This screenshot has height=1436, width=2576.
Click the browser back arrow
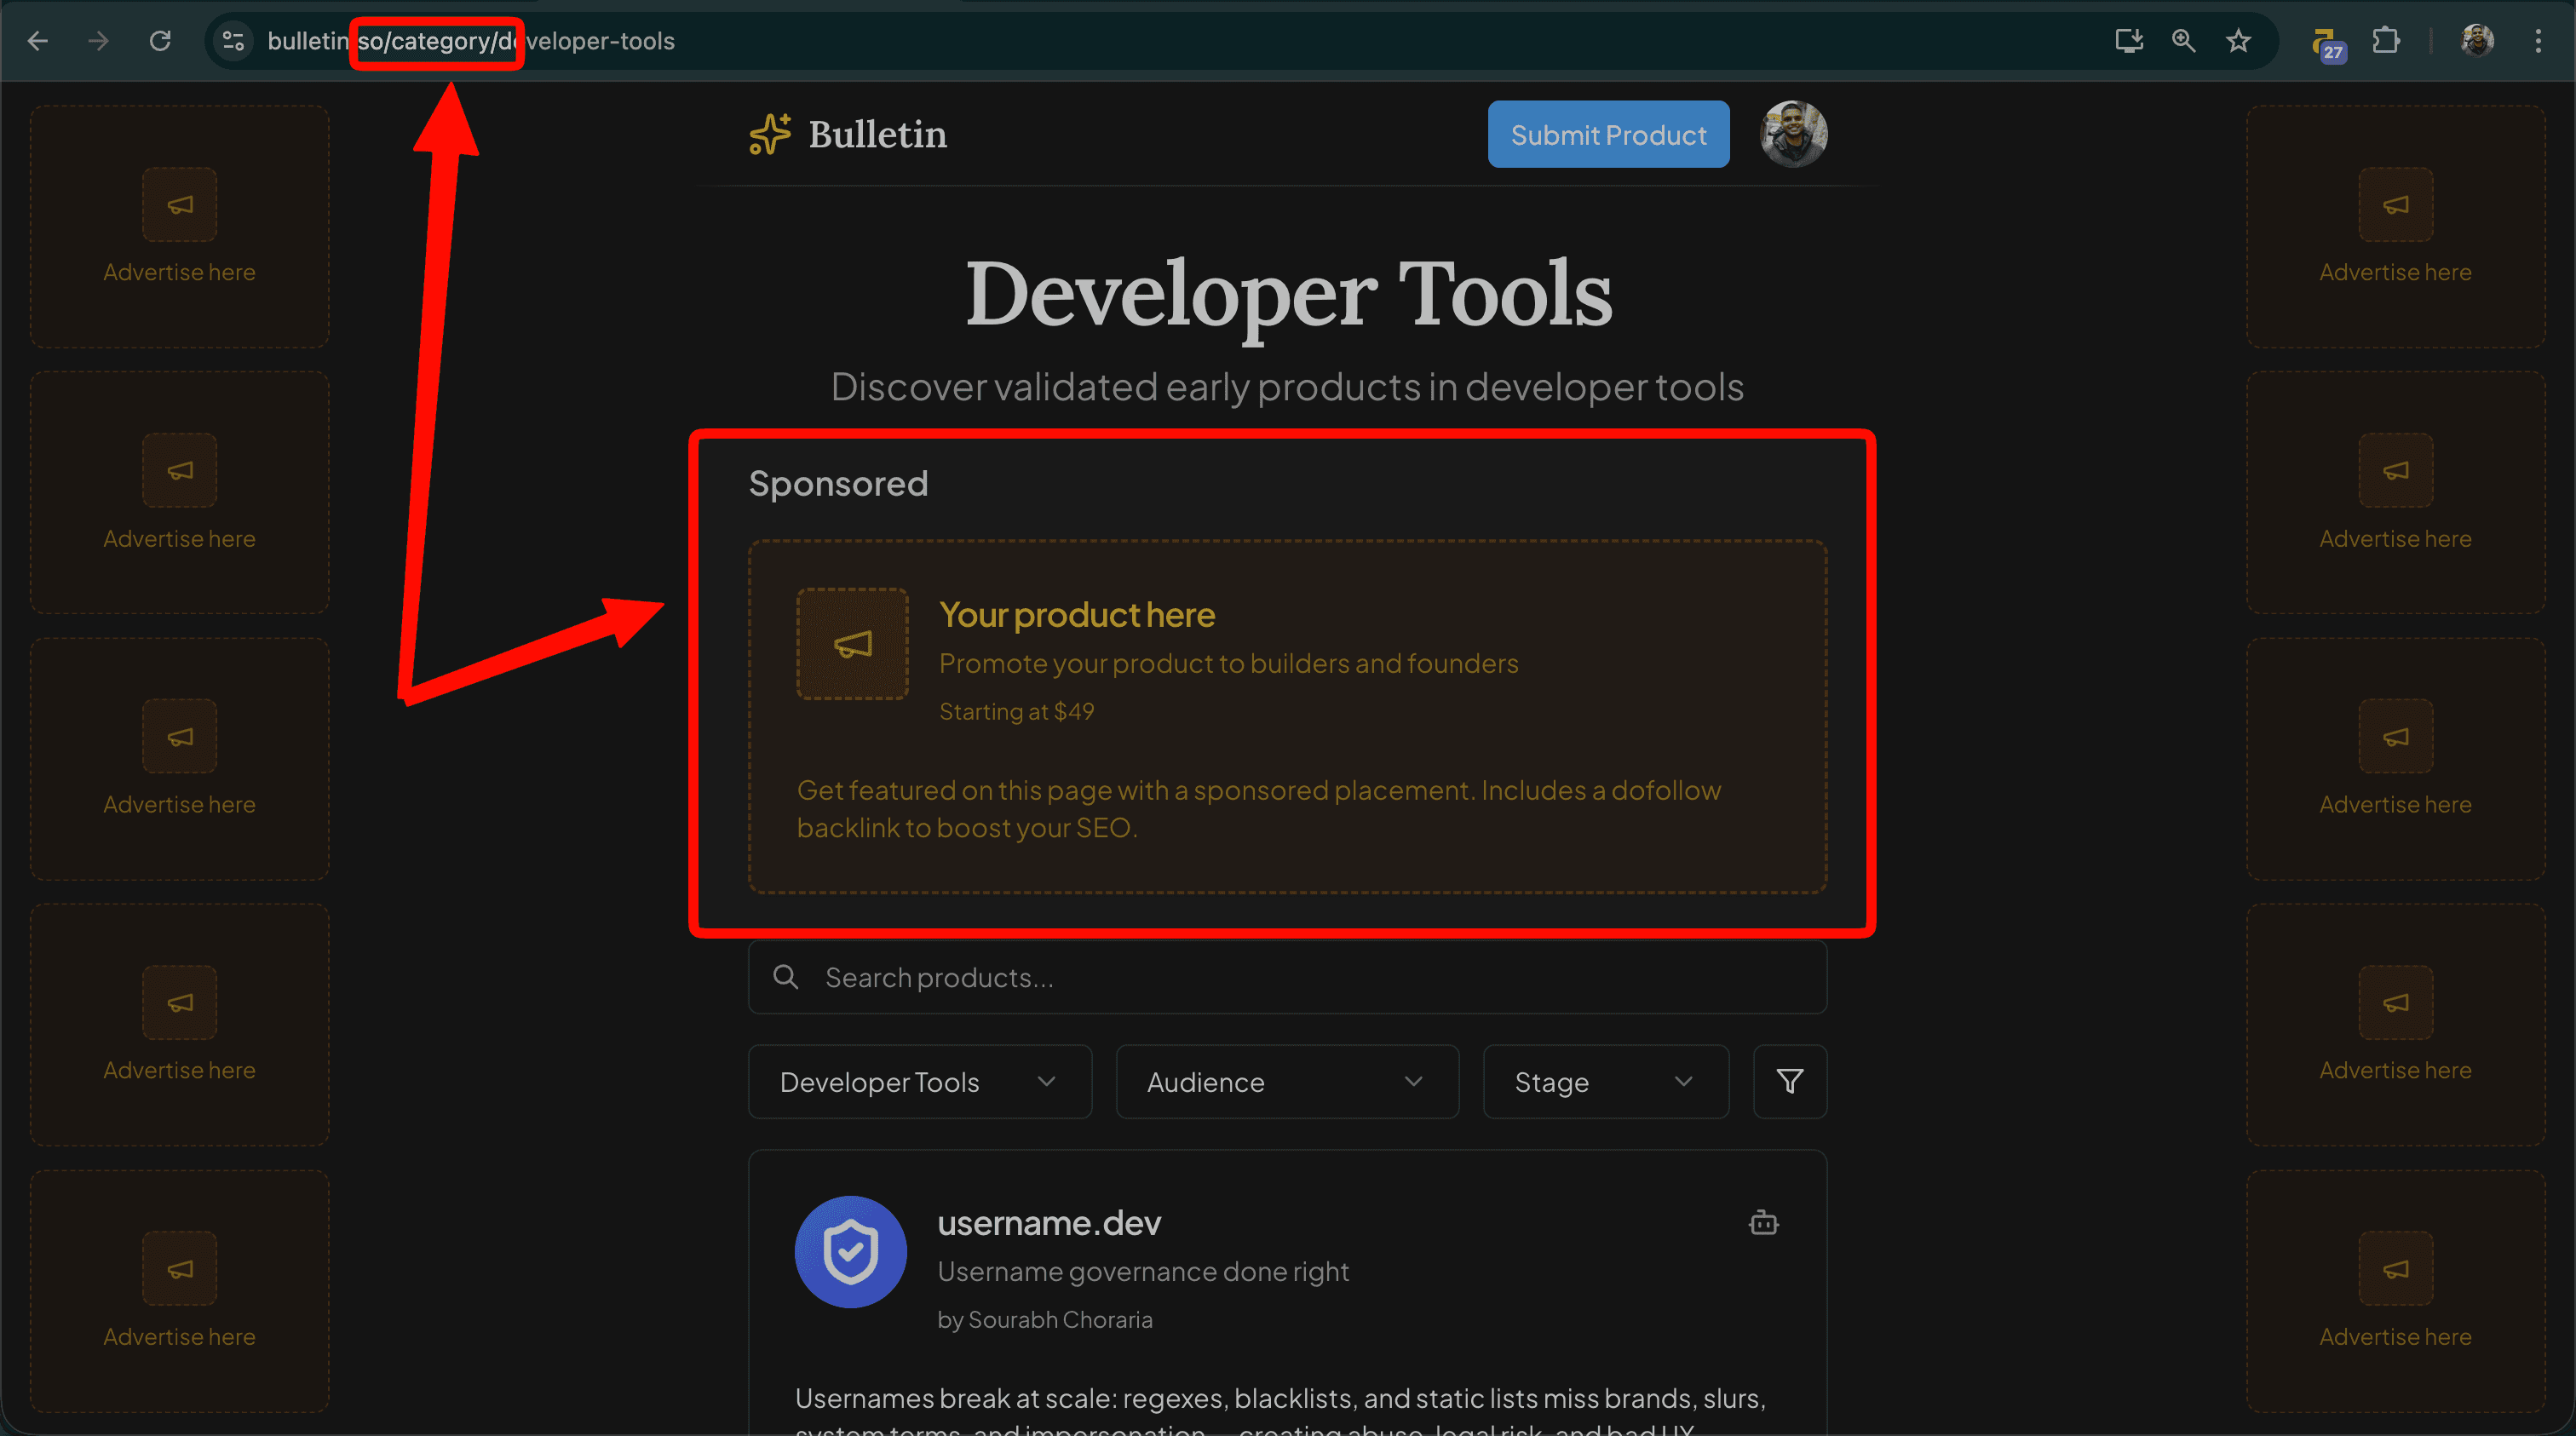point(38,41)
